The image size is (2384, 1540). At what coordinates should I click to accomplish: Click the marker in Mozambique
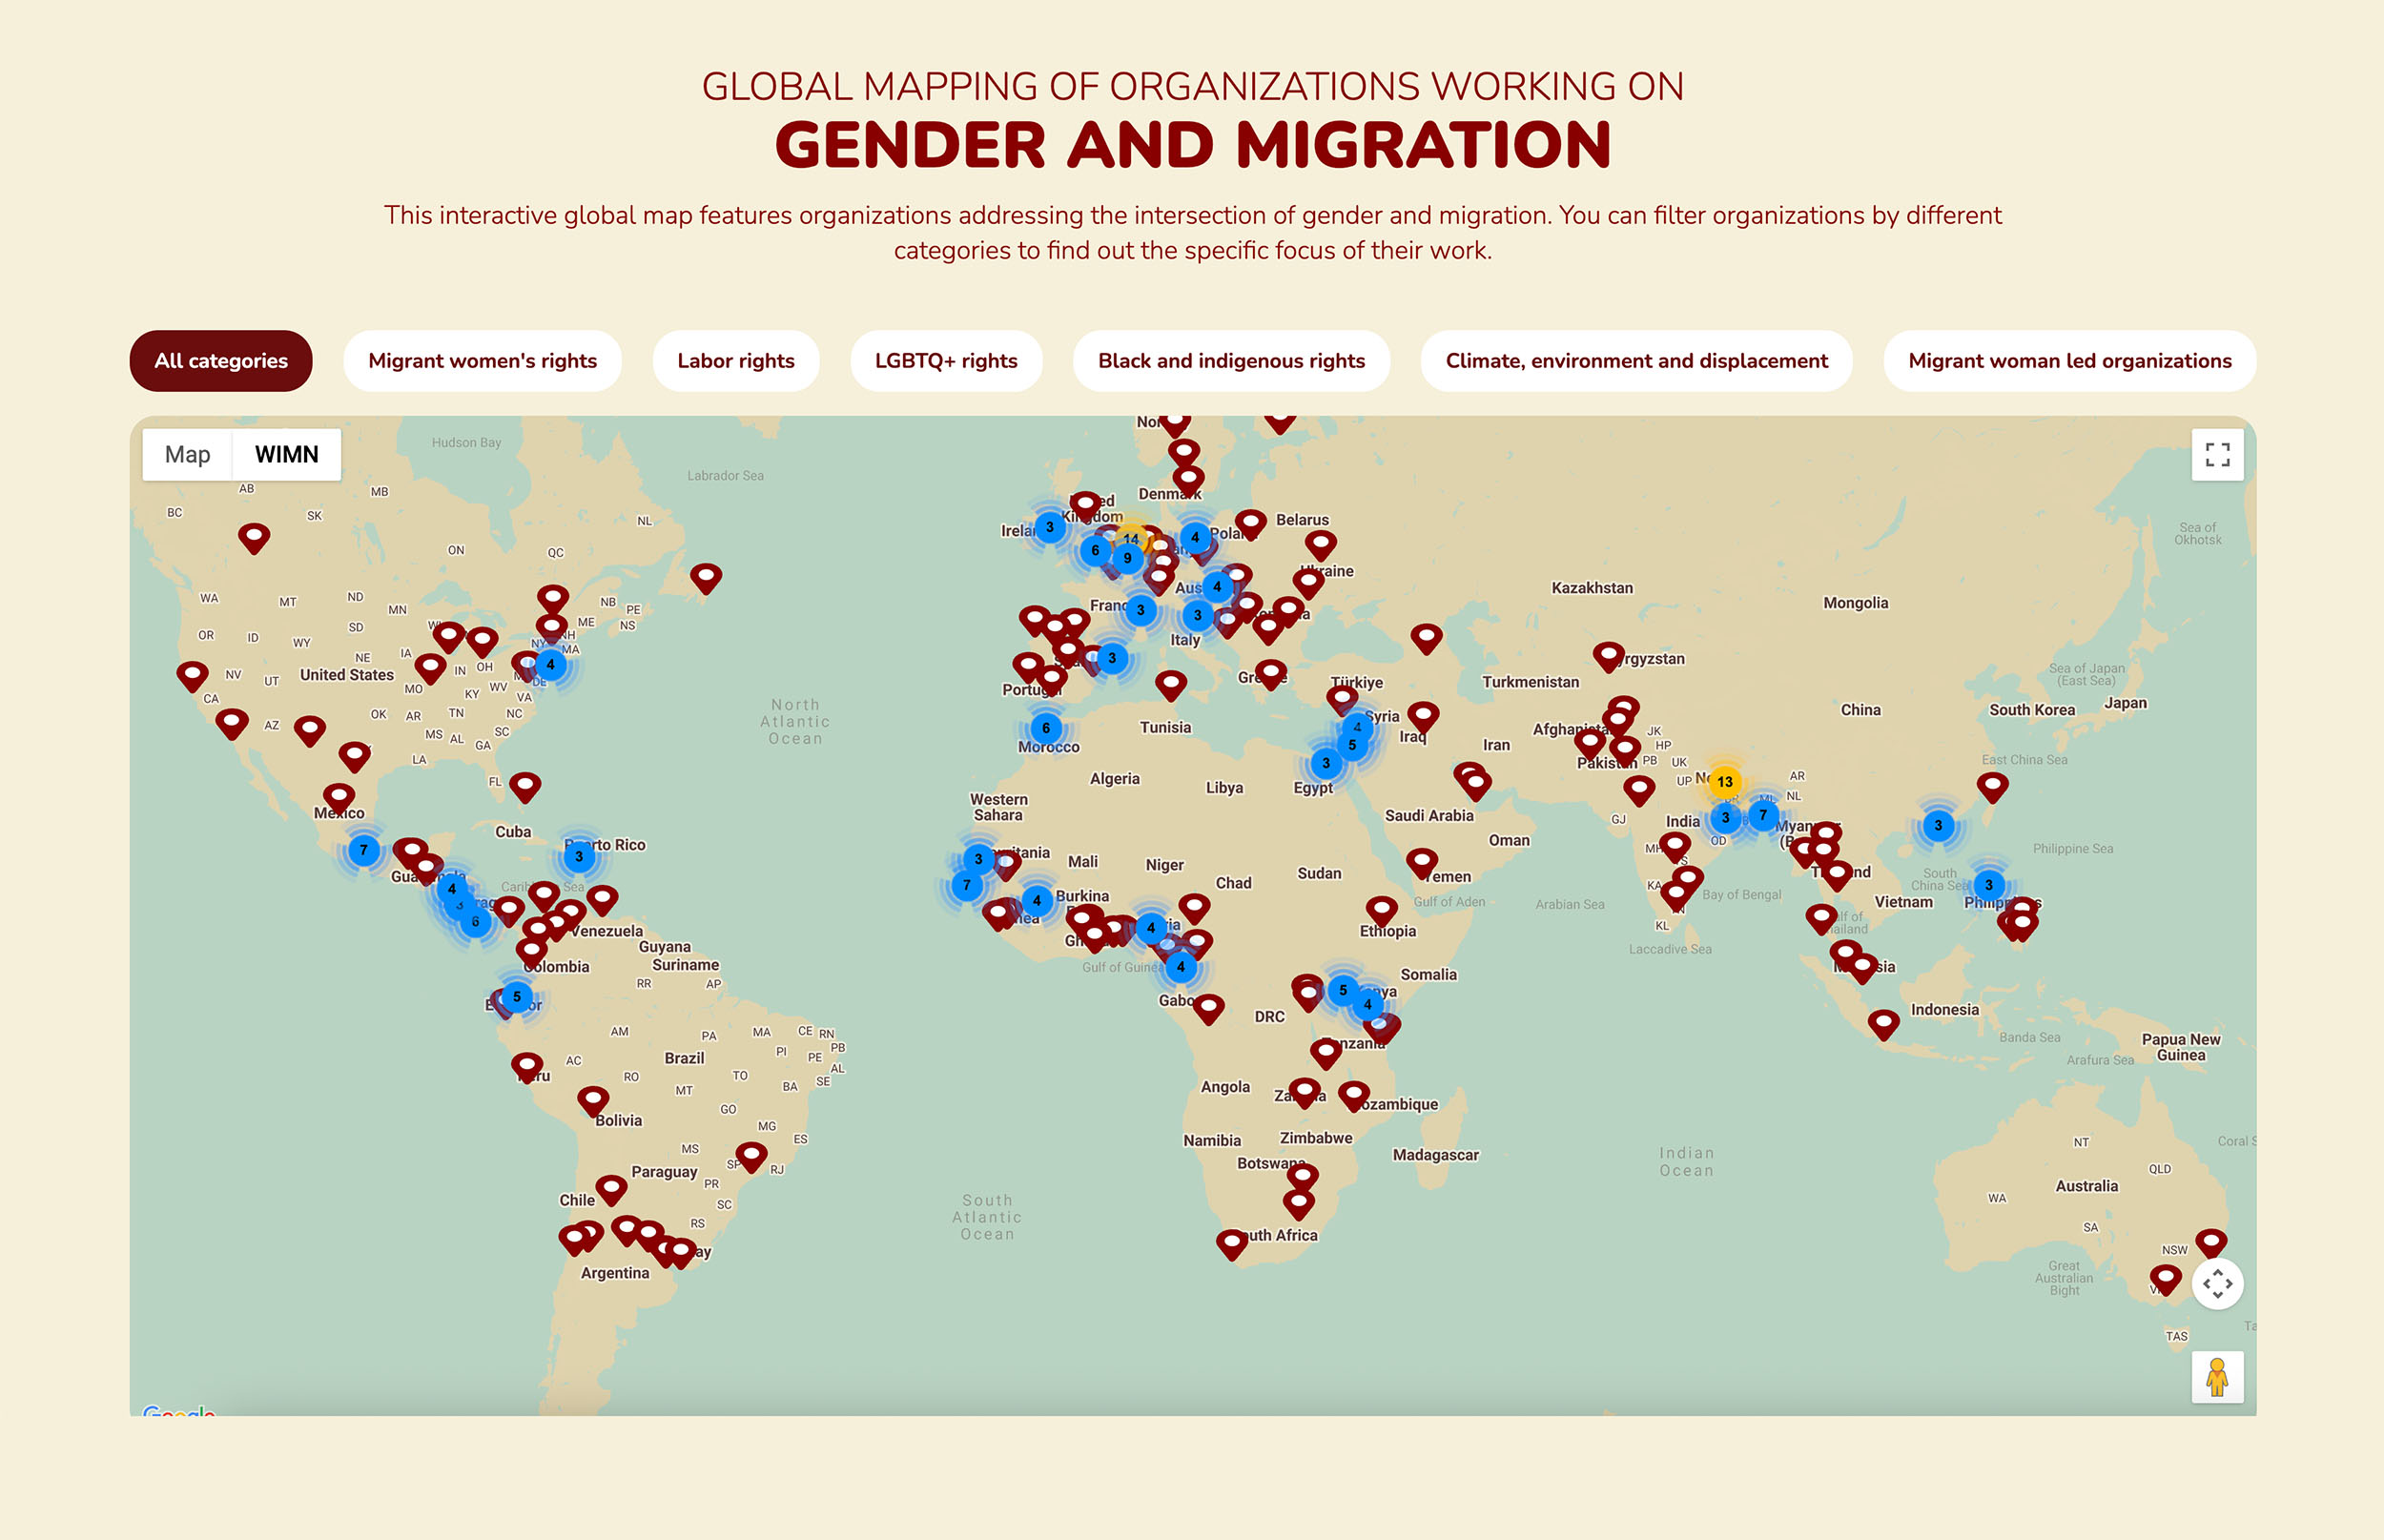(1354, 1097)
